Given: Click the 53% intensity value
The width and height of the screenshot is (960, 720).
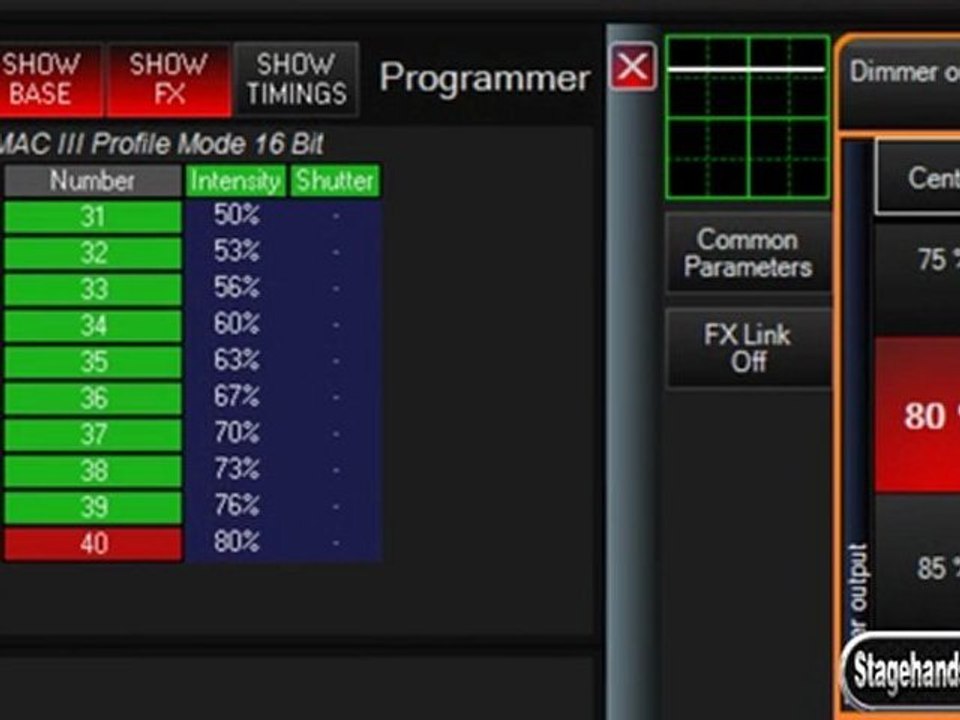Looking at the screenshot, I should coord(237,252).
